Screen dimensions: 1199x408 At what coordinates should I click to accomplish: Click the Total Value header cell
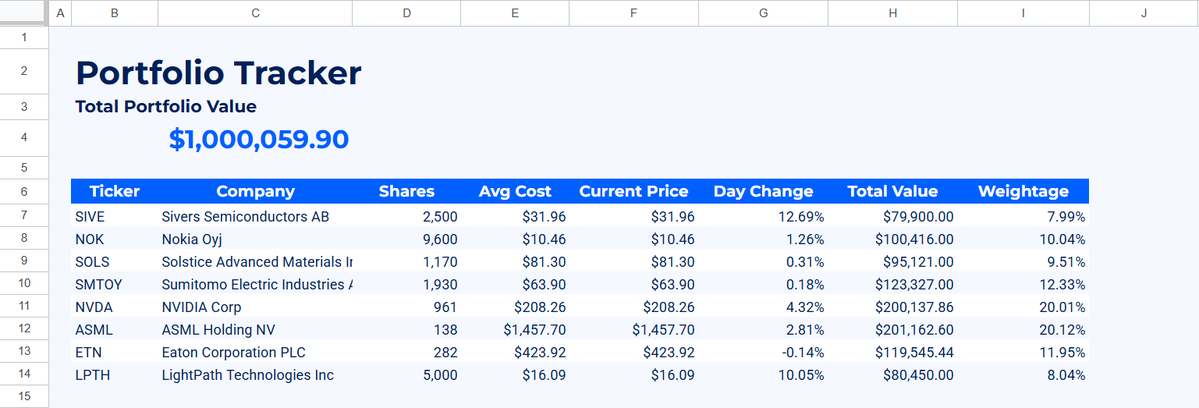pos(892,191)
